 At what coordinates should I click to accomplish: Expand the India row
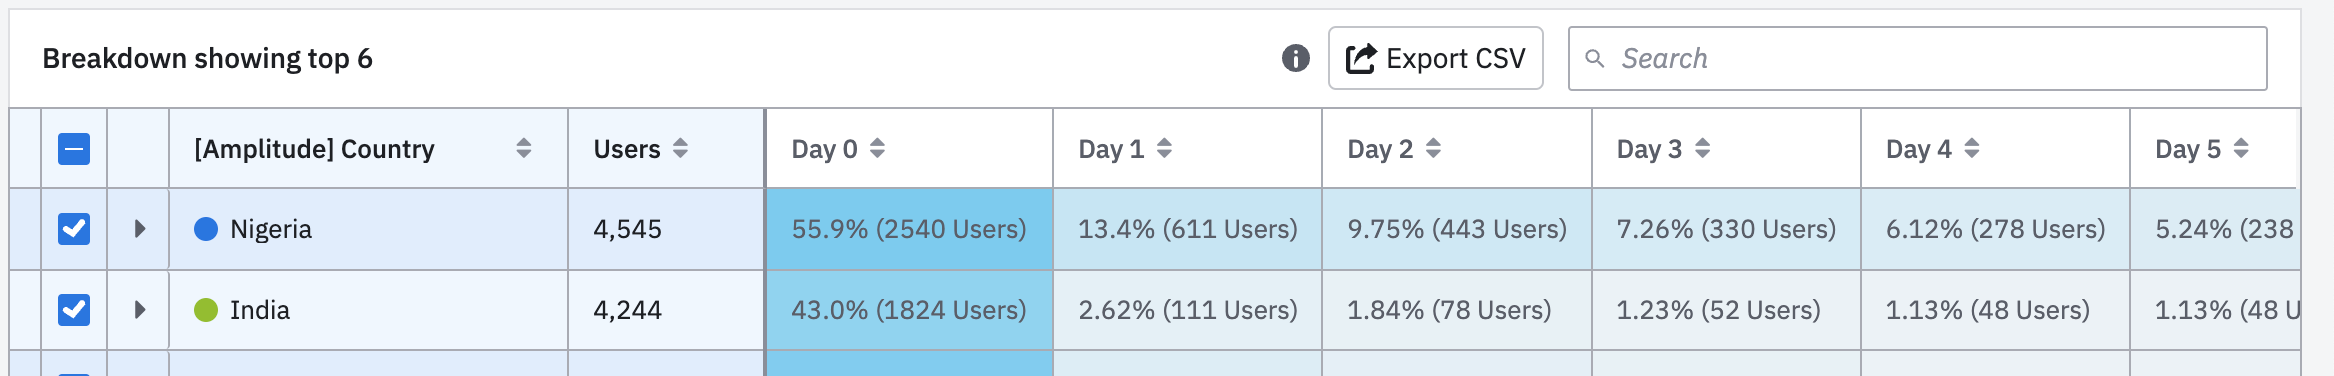140,310
